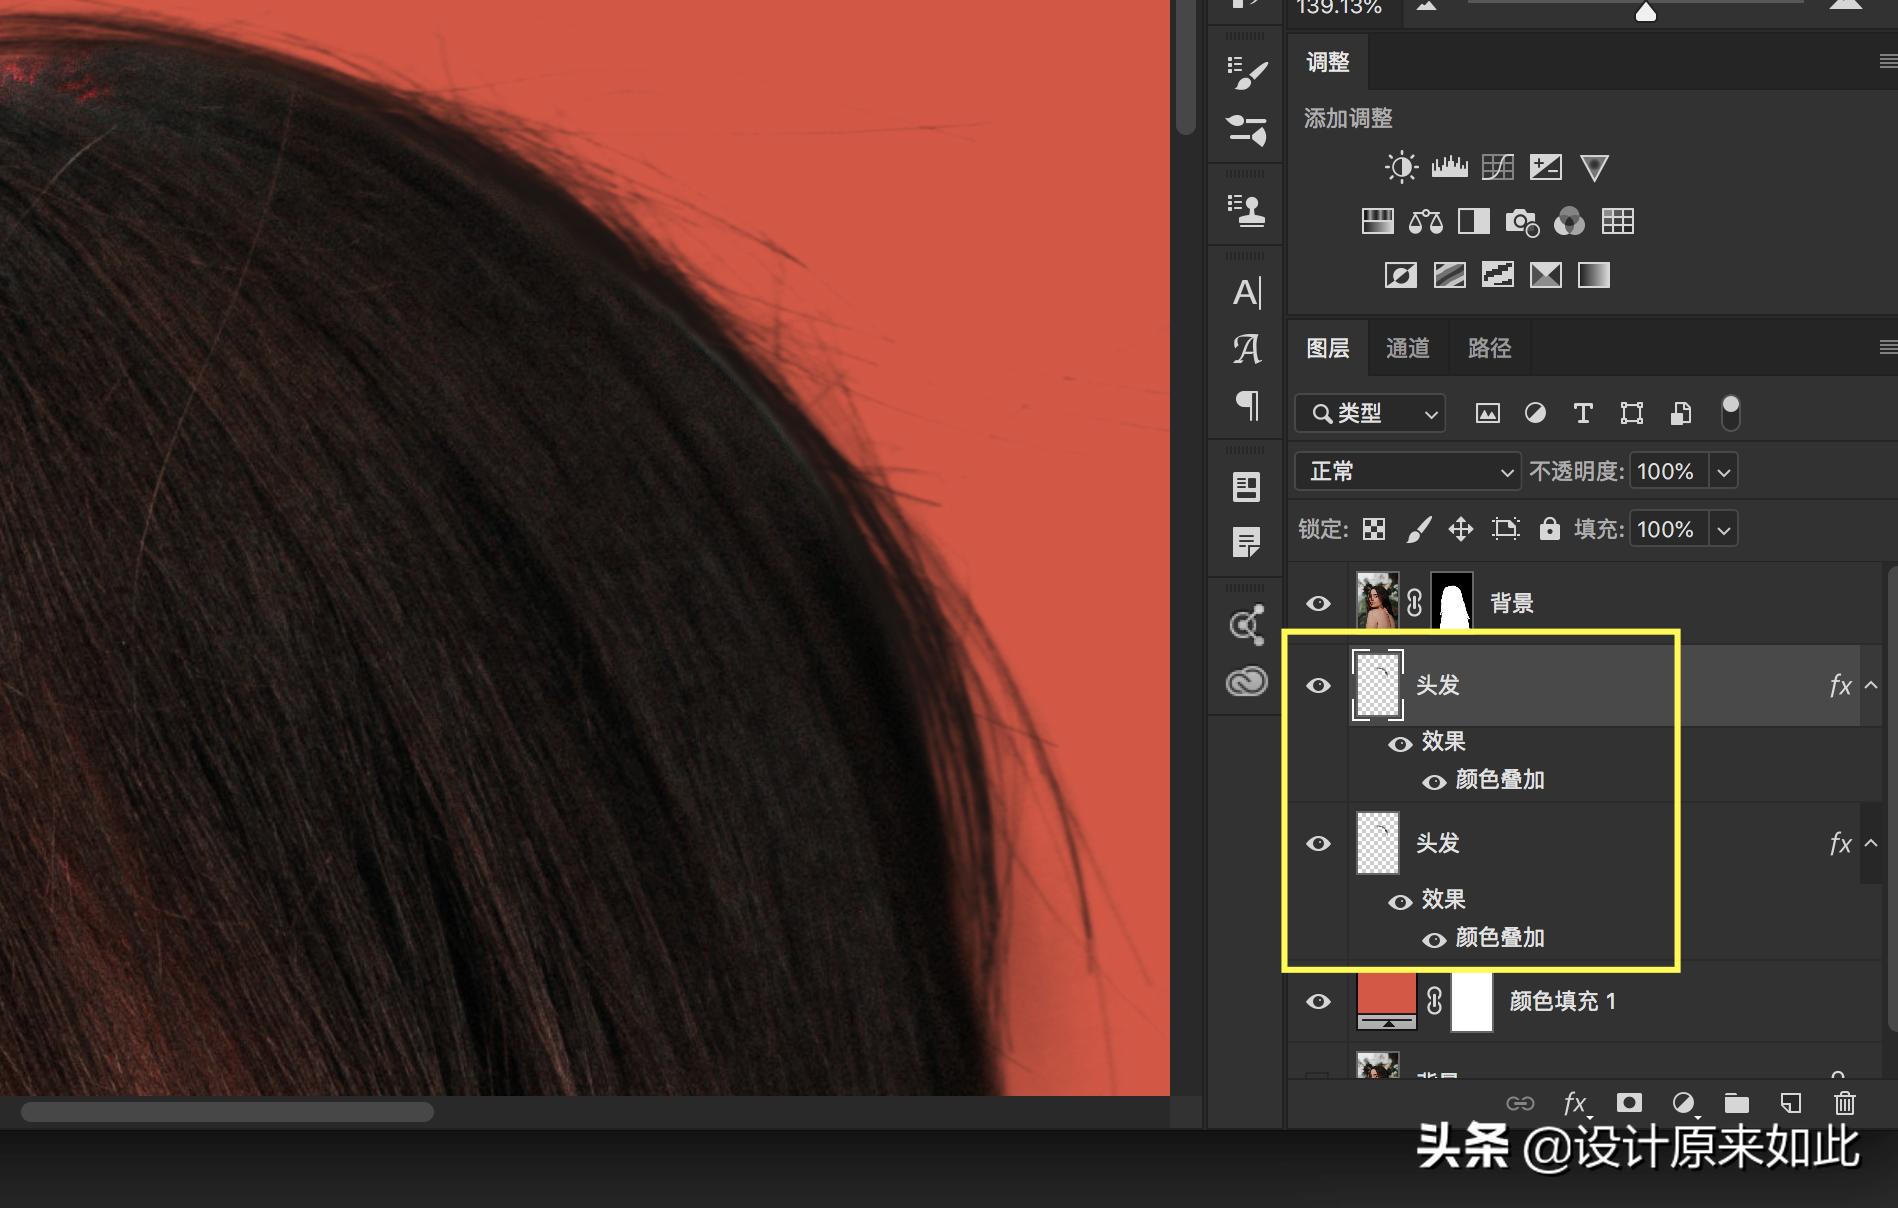Screen dimensions: 1898x1208
Task: Add a Levels adjustment
Action: coord(1449,167)
